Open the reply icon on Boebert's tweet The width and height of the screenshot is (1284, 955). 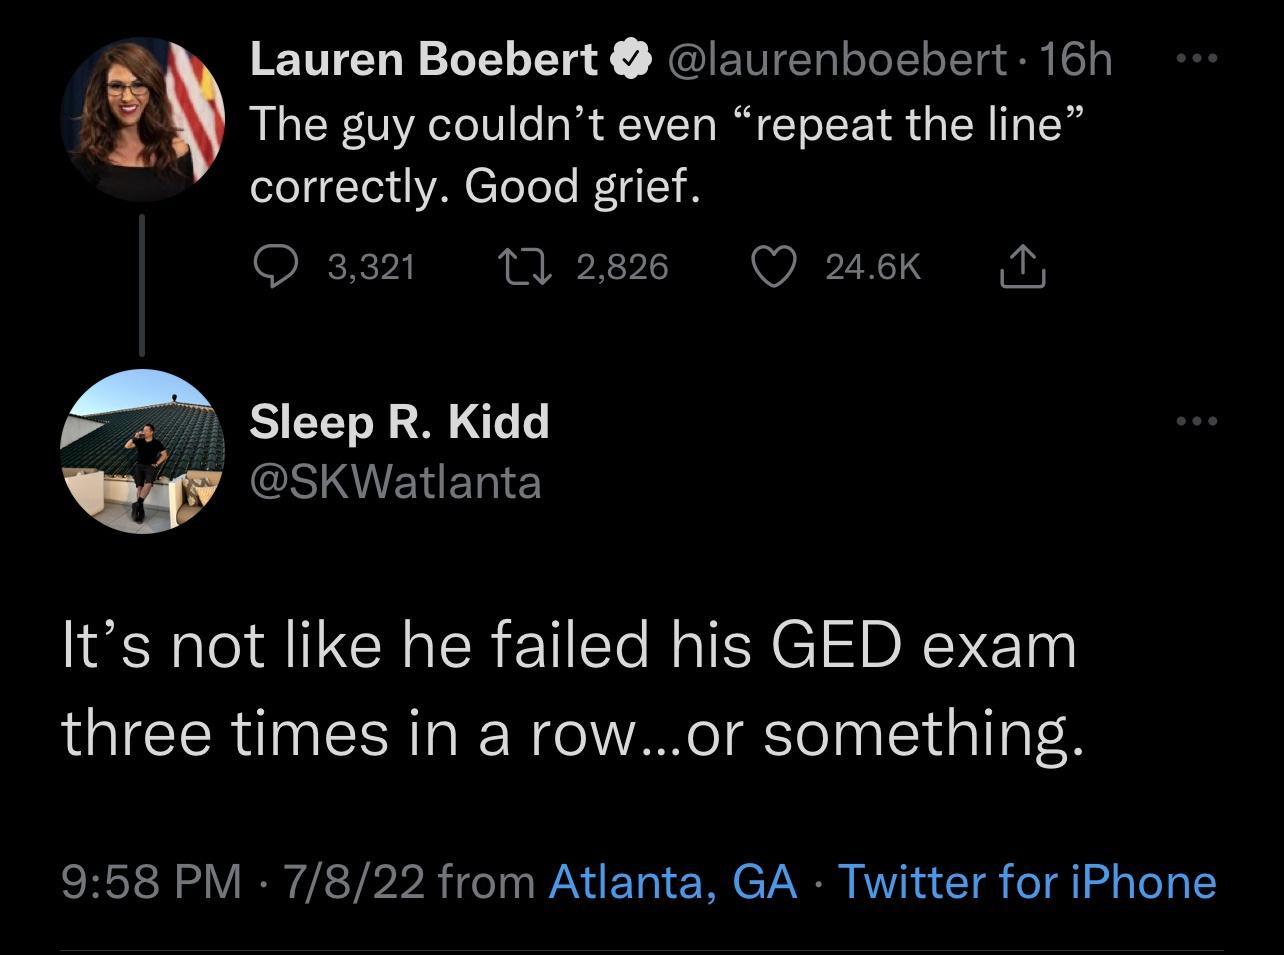click(x=276, y=265)
